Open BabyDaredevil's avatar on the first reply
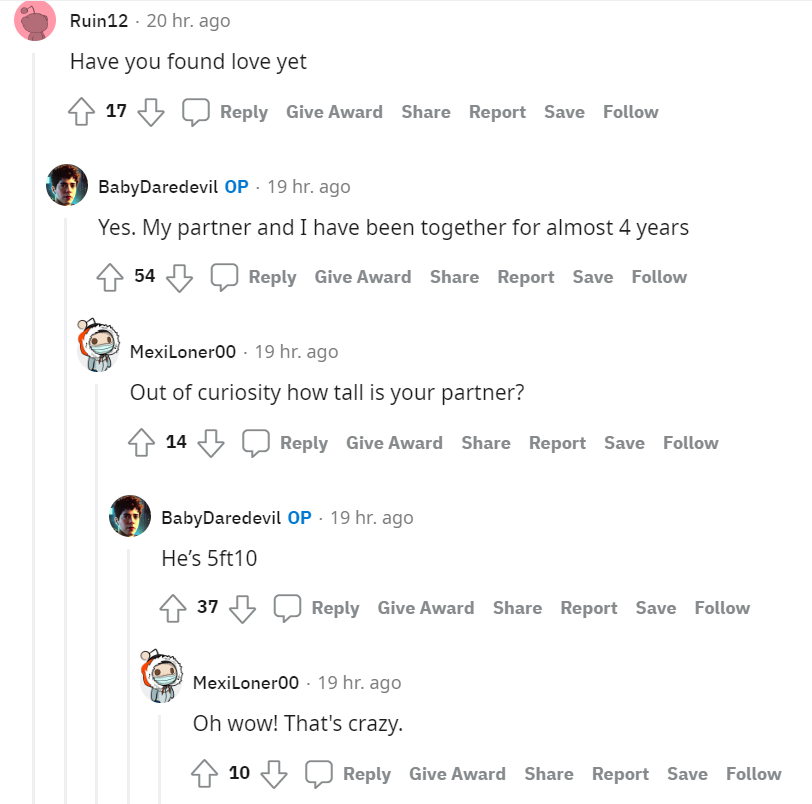The height and width of the screenshot is (804, 812). 67,185
